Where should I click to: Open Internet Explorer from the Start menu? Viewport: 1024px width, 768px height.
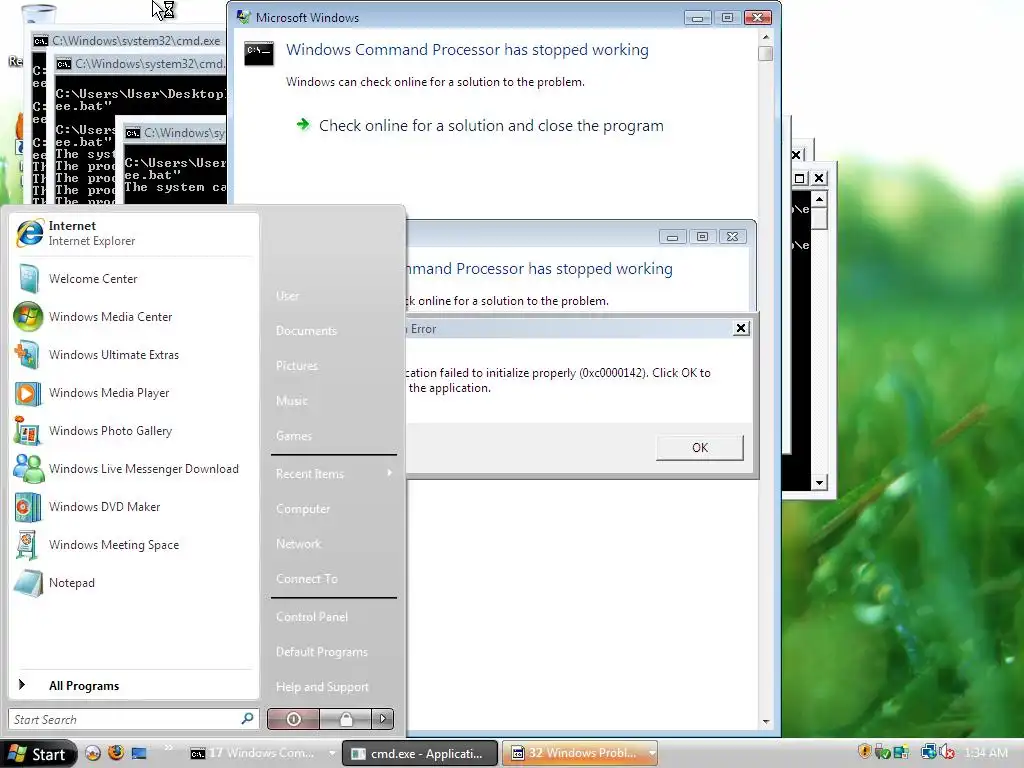point(133,233)
